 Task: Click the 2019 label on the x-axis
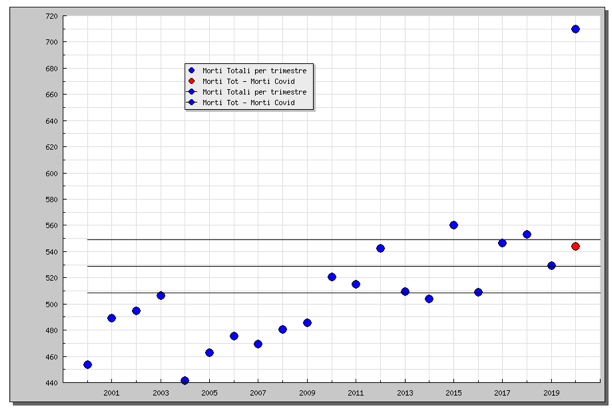(x=551, y=394)
